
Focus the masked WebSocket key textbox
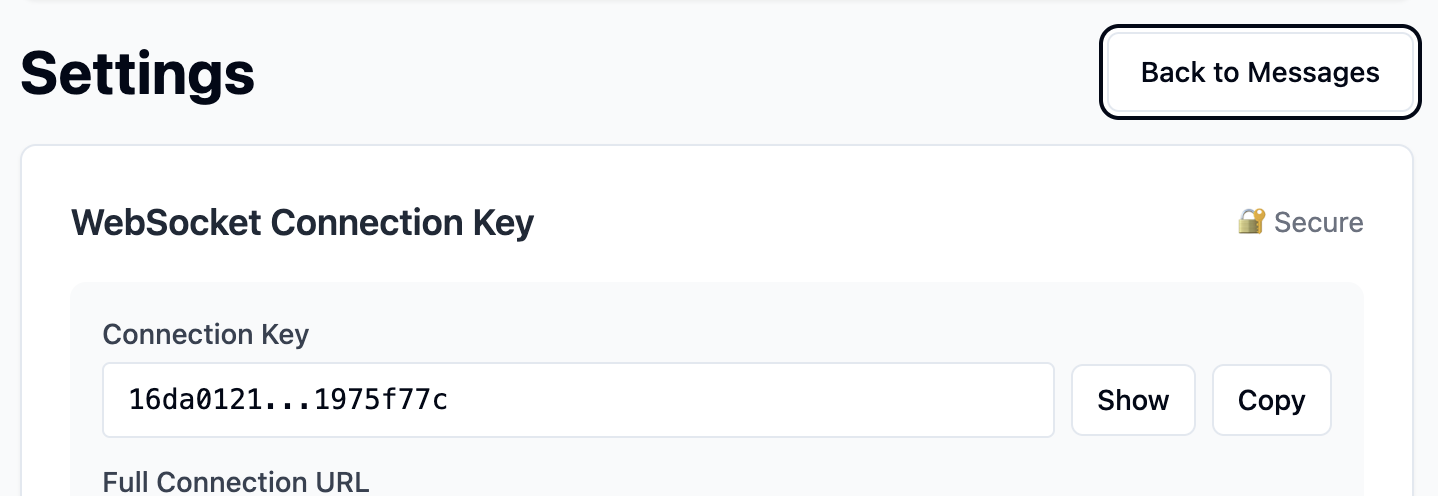point(578,400)
